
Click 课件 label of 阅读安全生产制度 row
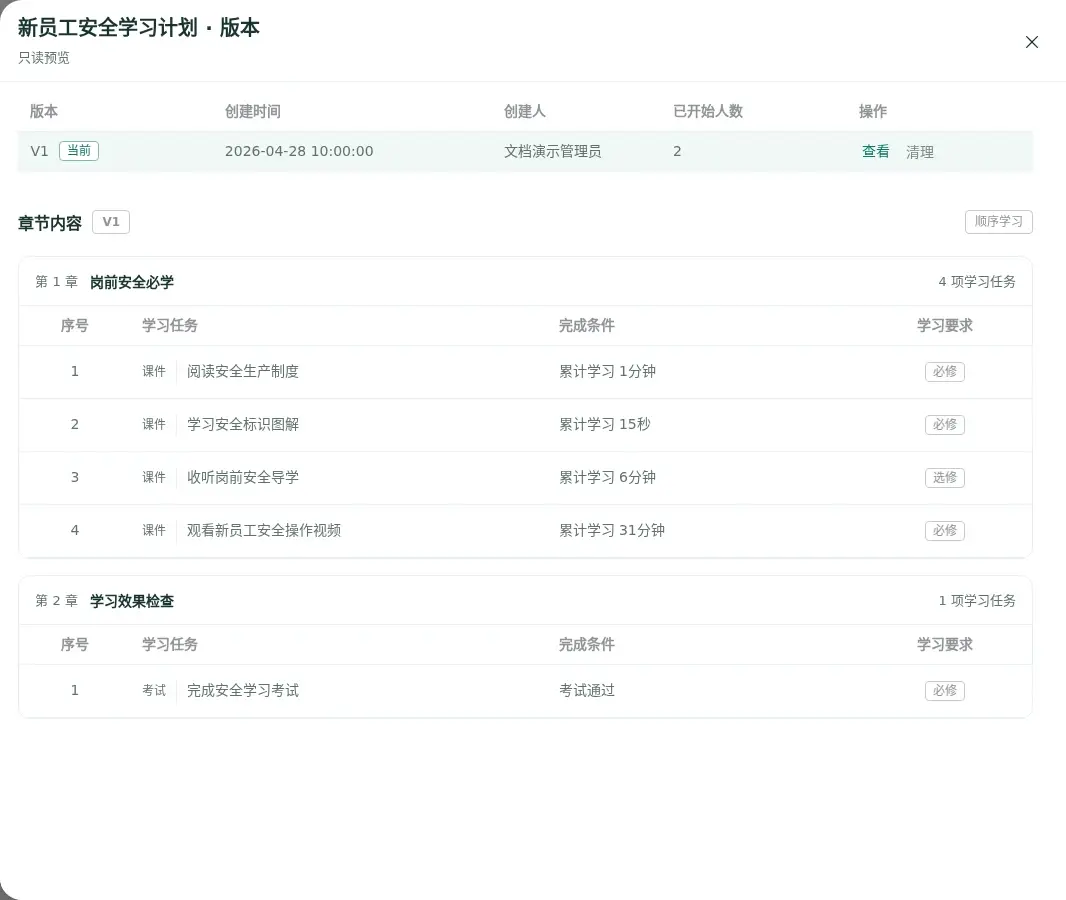point(154,371)
